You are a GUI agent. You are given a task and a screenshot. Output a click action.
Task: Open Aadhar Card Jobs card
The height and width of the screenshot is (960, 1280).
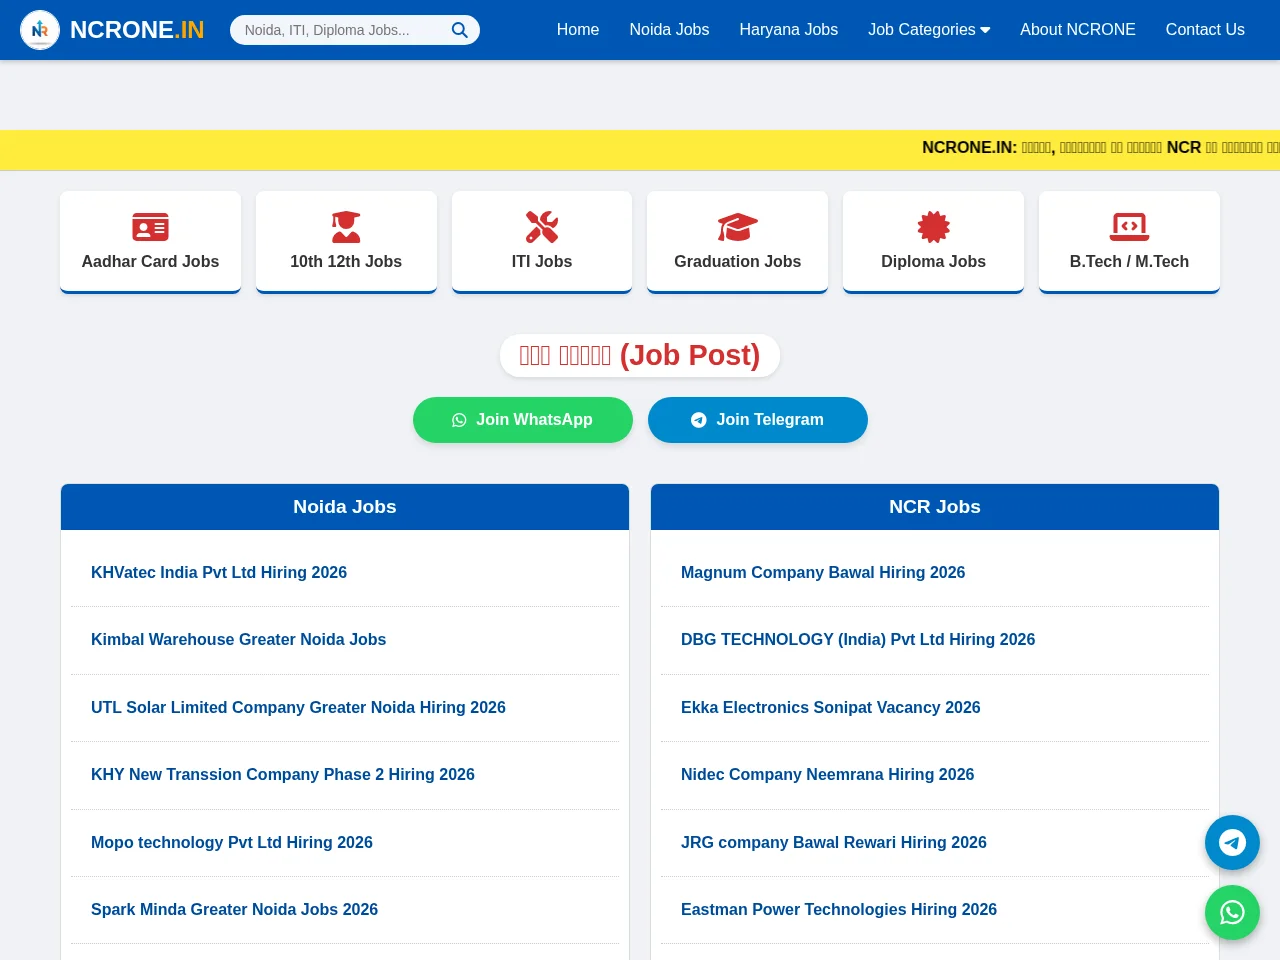150,242
